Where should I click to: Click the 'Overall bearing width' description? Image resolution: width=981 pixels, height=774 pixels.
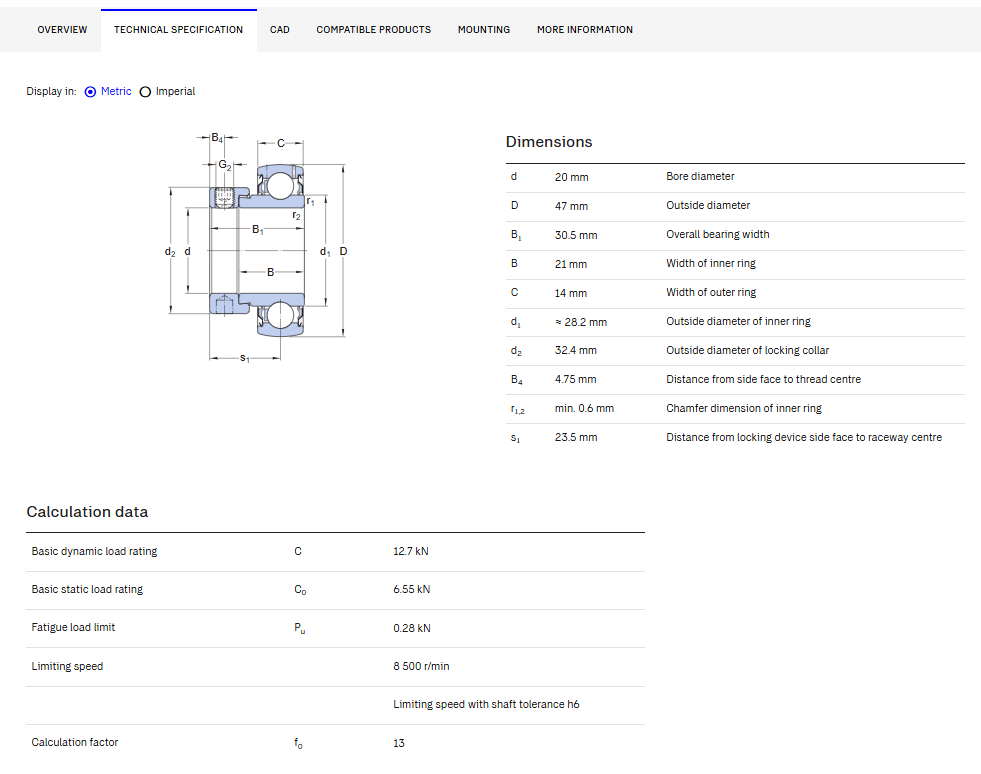click(718, 234)
